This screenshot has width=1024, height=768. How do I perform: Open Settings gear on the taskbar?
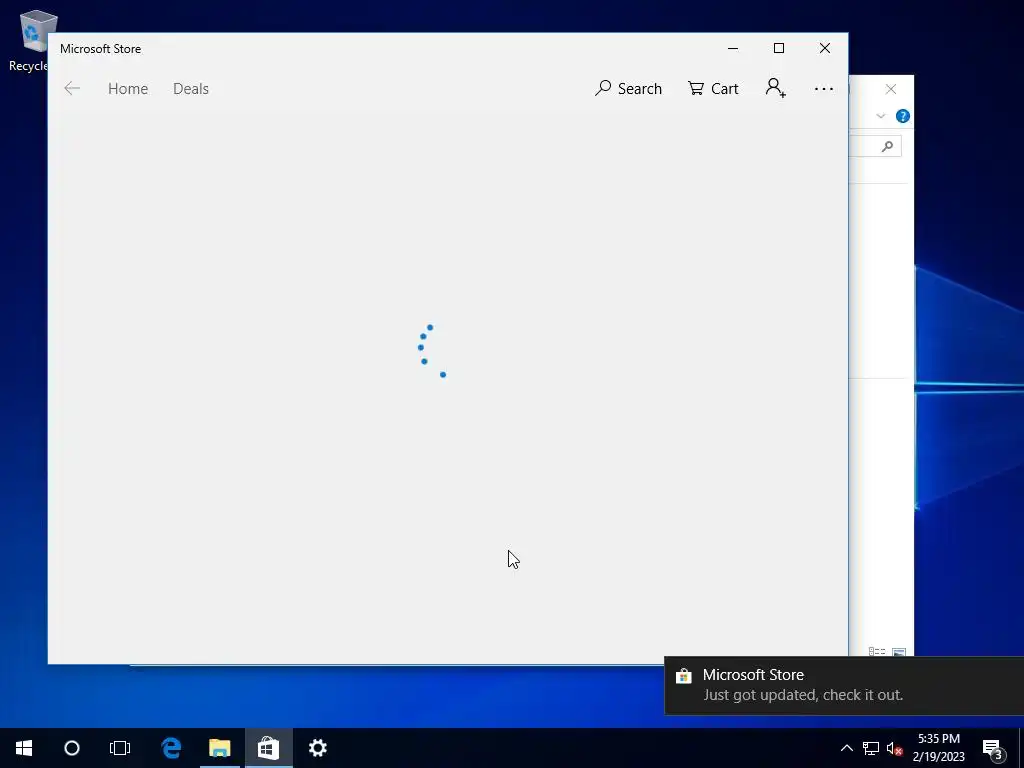(317, 748)
